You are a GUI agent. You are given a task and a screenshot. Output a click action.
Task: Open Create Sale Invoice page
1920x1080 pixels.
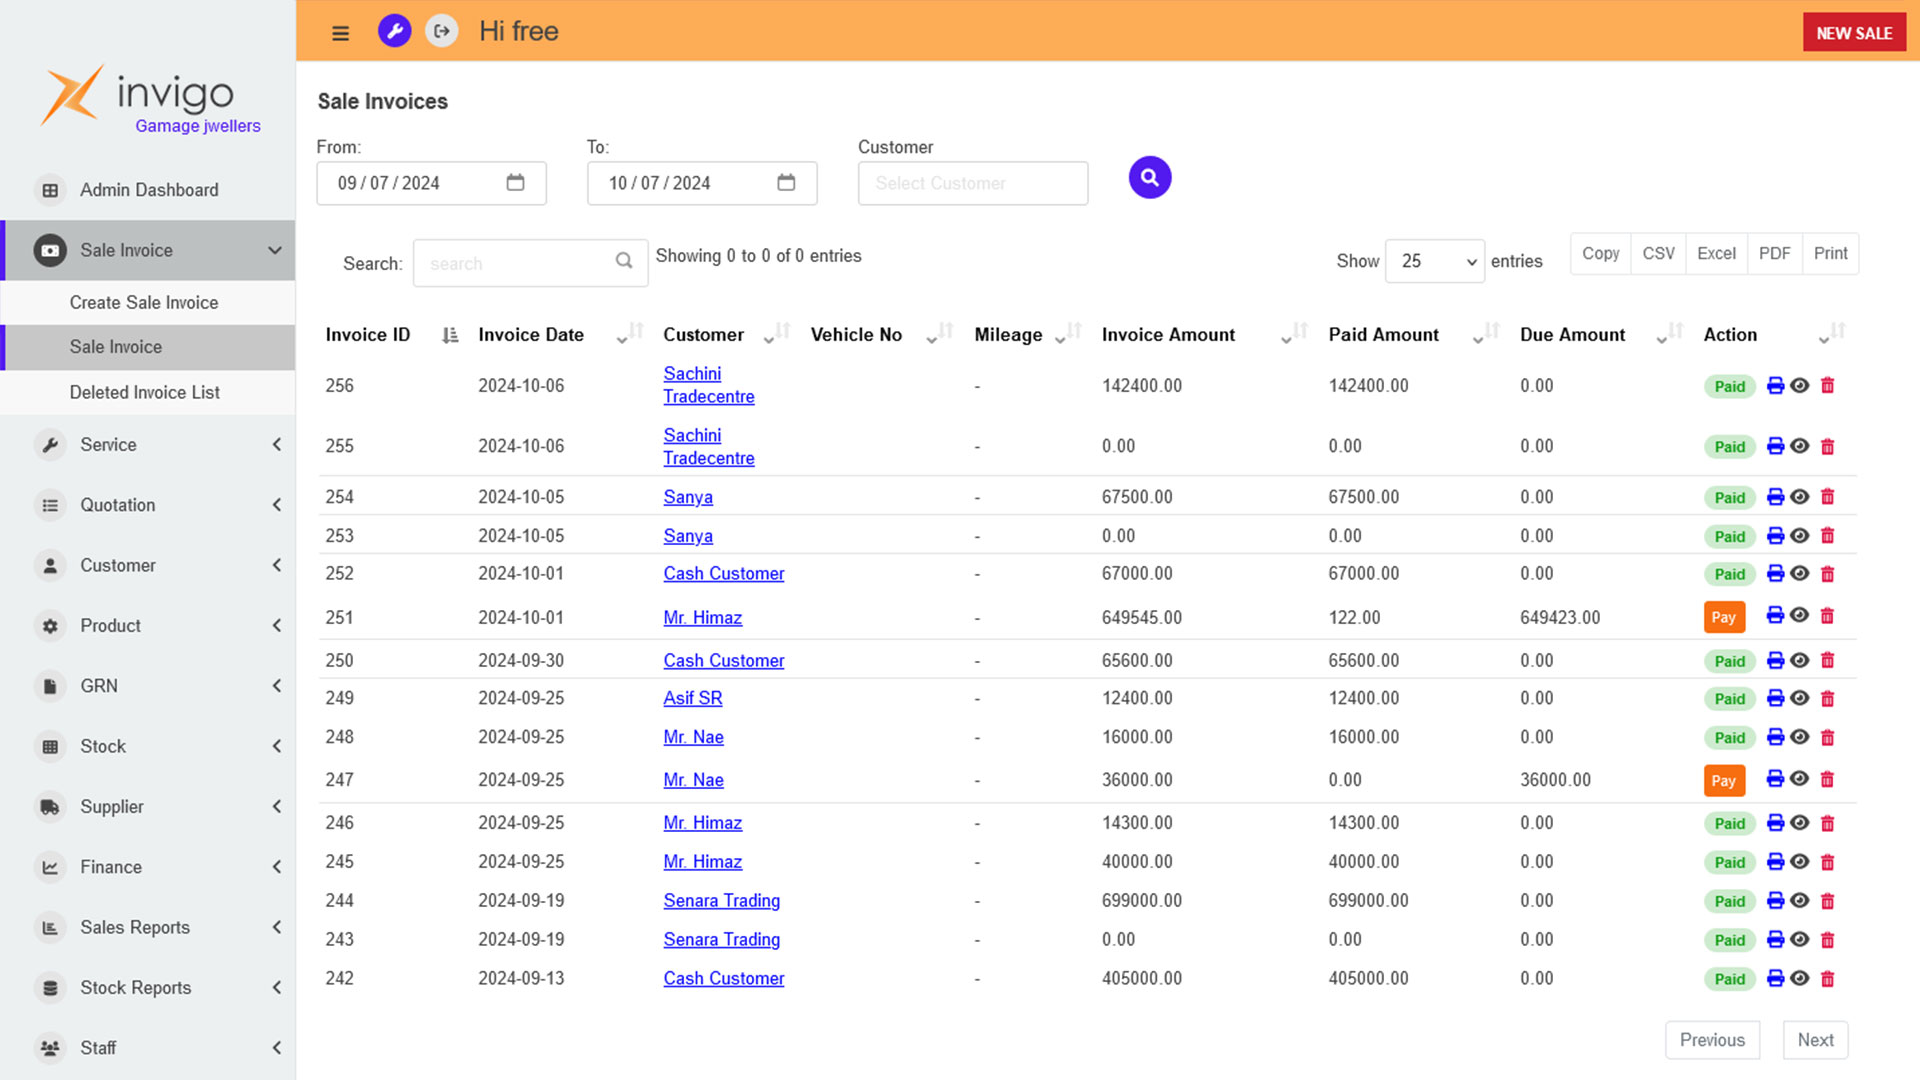(144, 302)
